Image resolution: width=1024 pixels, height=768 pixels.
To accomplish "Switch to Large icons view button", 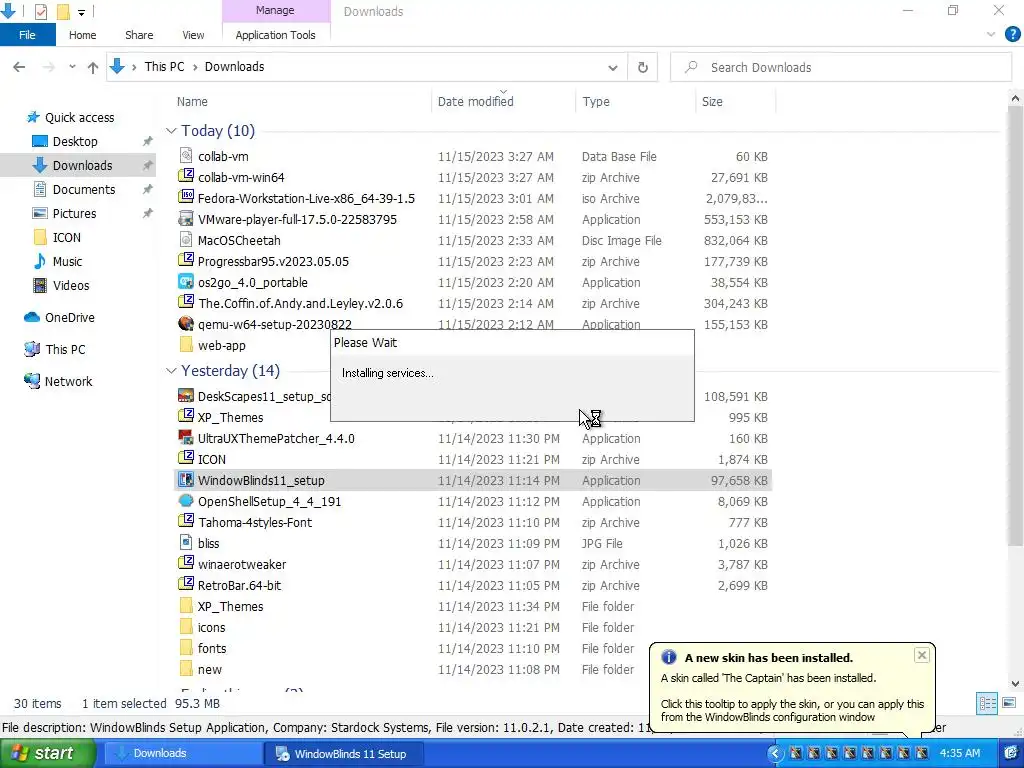I will pyautogui.click(x=1008, y=703).
